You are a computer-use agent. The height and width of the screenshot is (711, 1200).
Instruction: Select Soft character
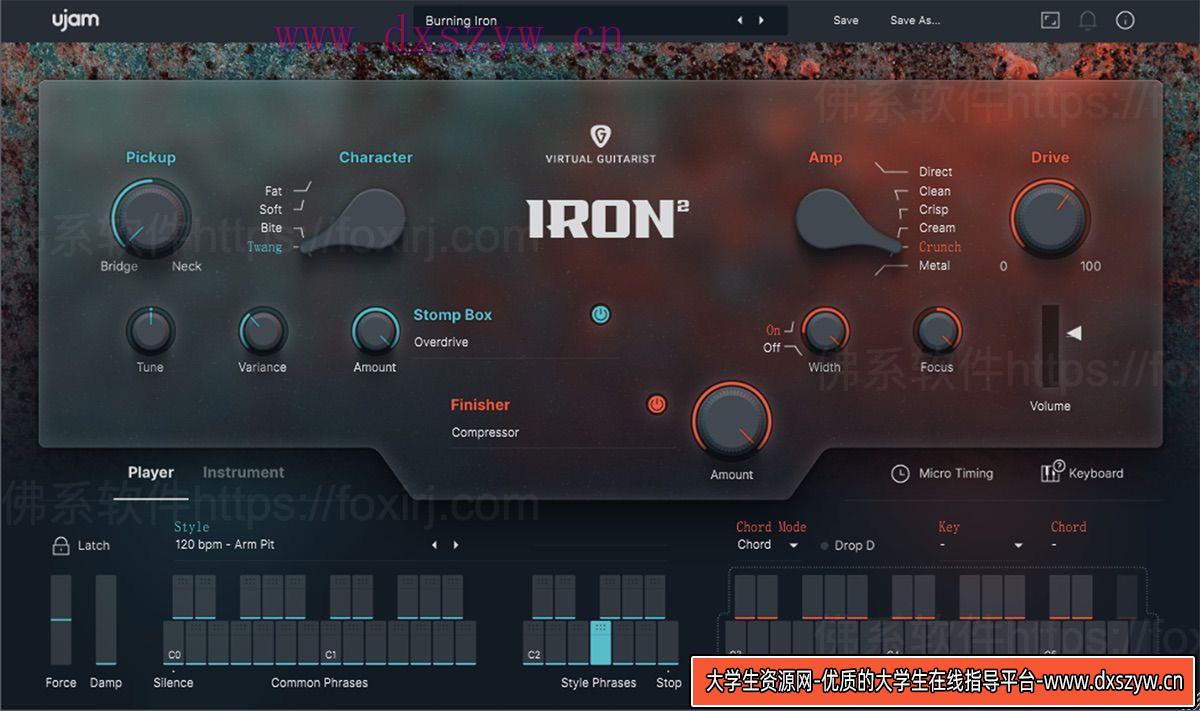point(271,210)
